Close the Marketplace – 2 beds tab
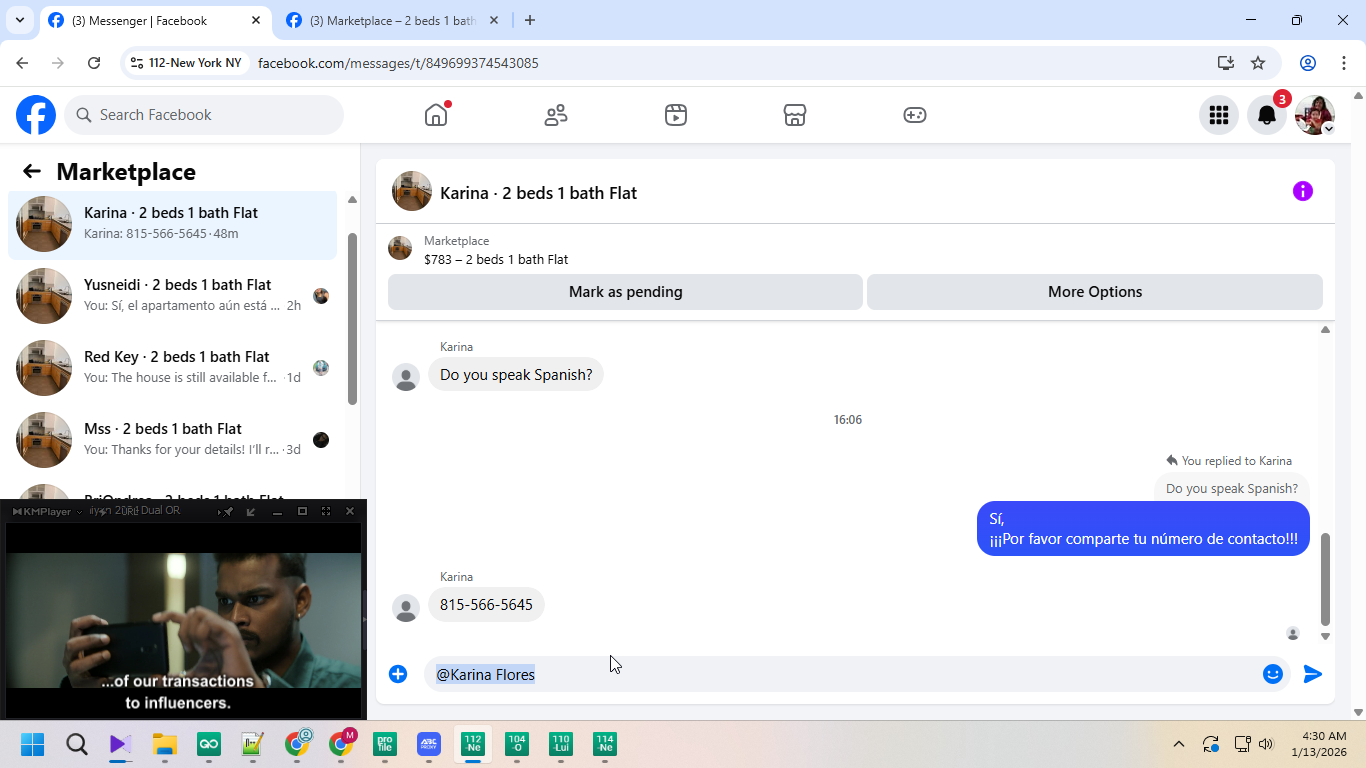1366x768 pixels. (x=494, y=20)
